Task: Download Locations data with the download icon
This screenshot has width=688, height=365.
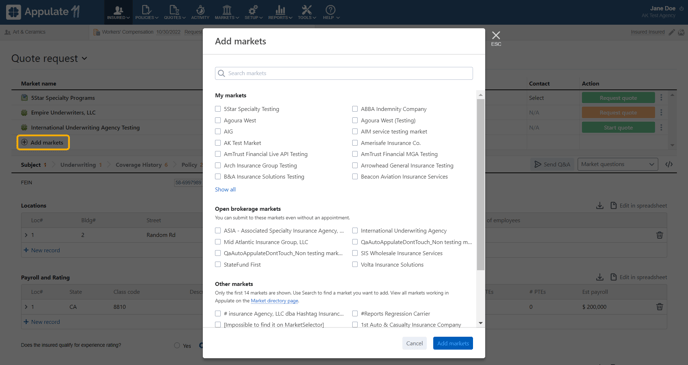Action: [600, 205]
